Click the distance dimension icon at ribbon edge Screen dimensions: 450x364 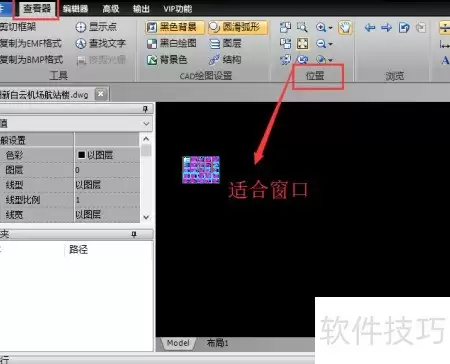click(445, 44)
